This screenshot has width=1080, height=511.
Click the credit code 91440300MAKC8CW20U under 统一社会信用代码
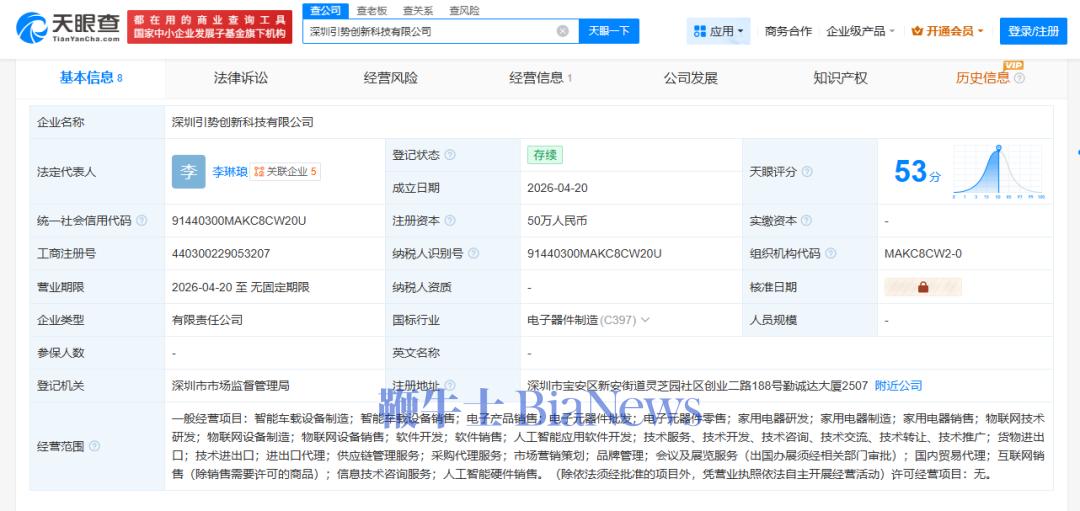pyautogui.click(x=239, y=221)
